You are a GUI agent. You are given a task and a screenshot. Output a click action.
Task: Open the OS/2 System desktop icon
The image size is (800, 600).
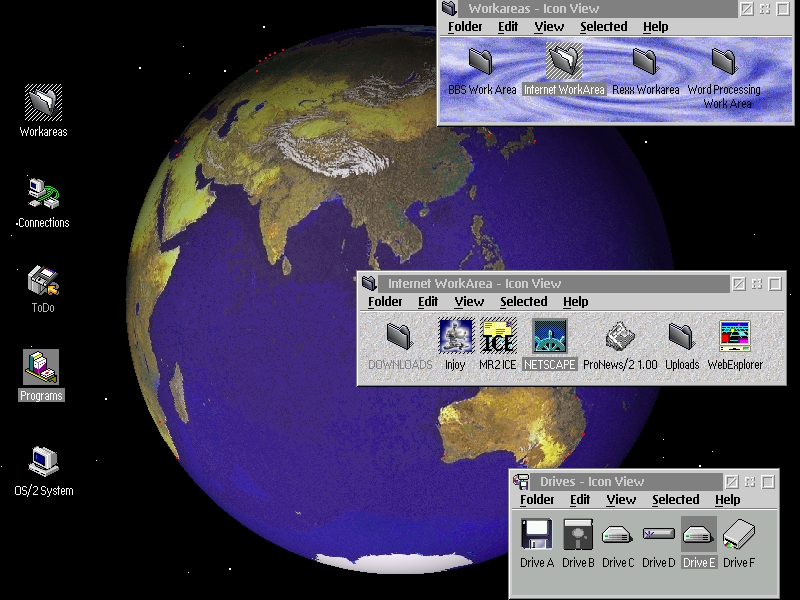click(43, 461)
